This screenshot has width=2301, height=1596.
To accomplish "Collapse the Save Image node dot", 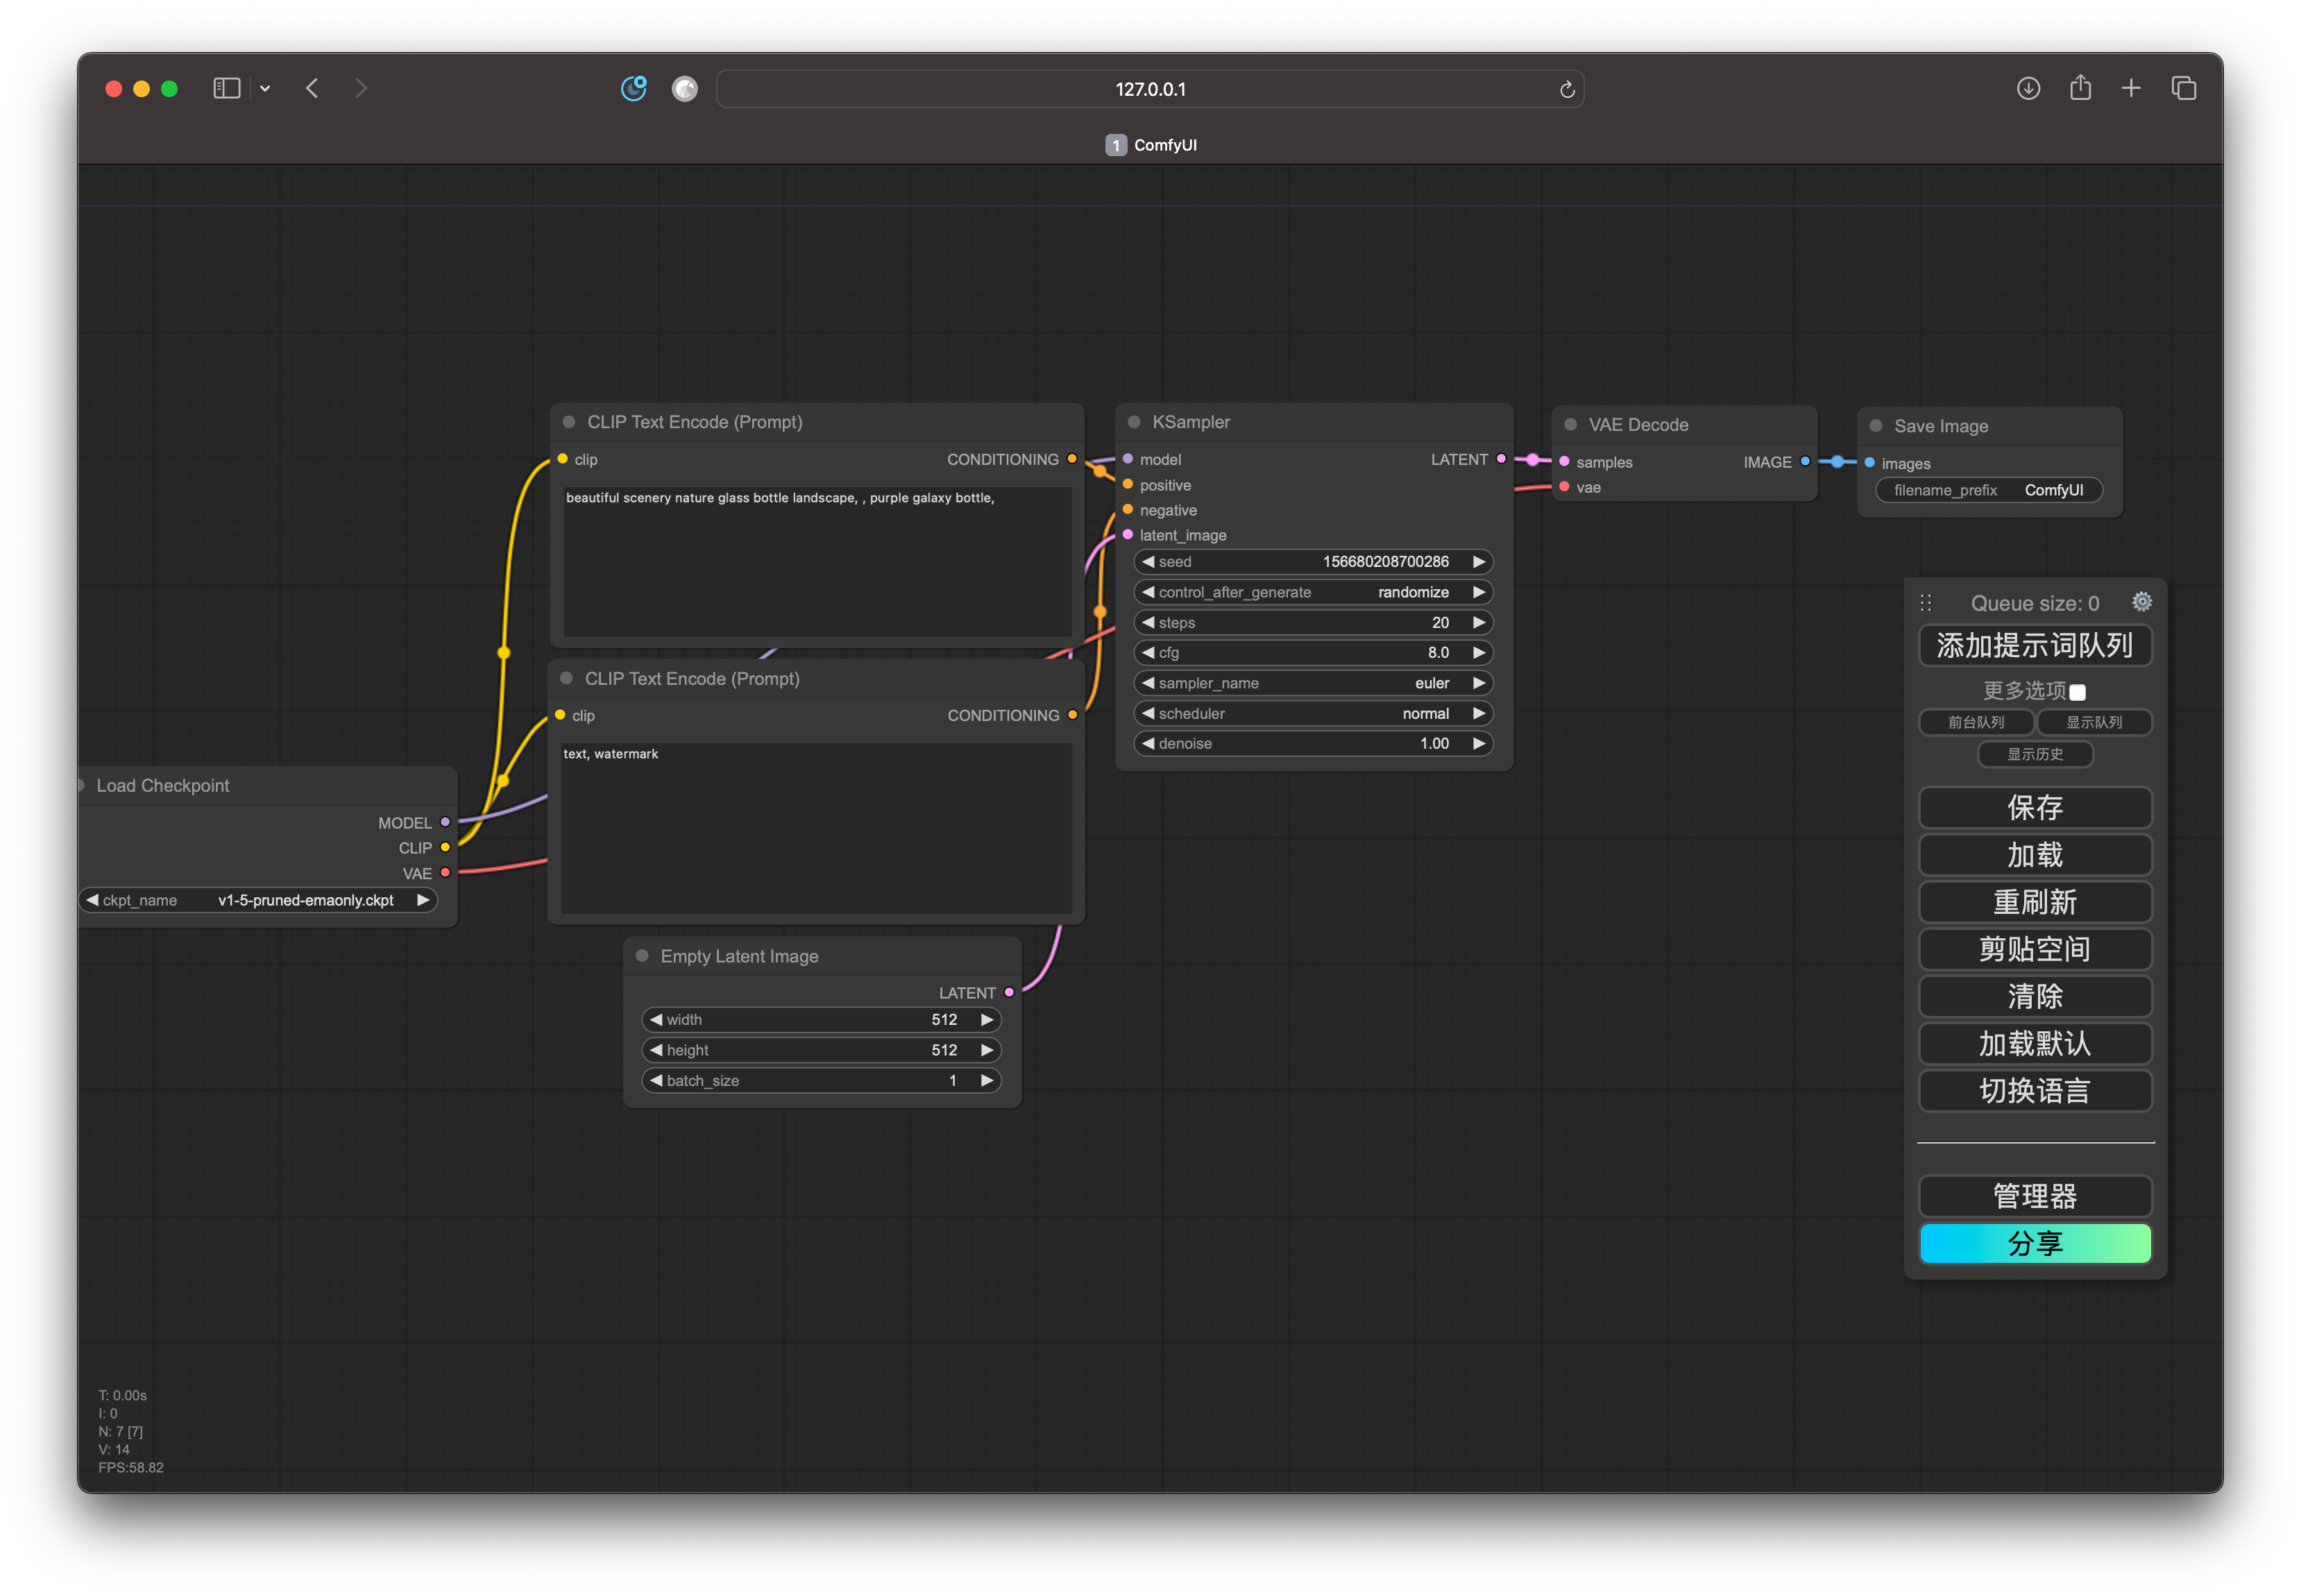I will [1875, 426].
